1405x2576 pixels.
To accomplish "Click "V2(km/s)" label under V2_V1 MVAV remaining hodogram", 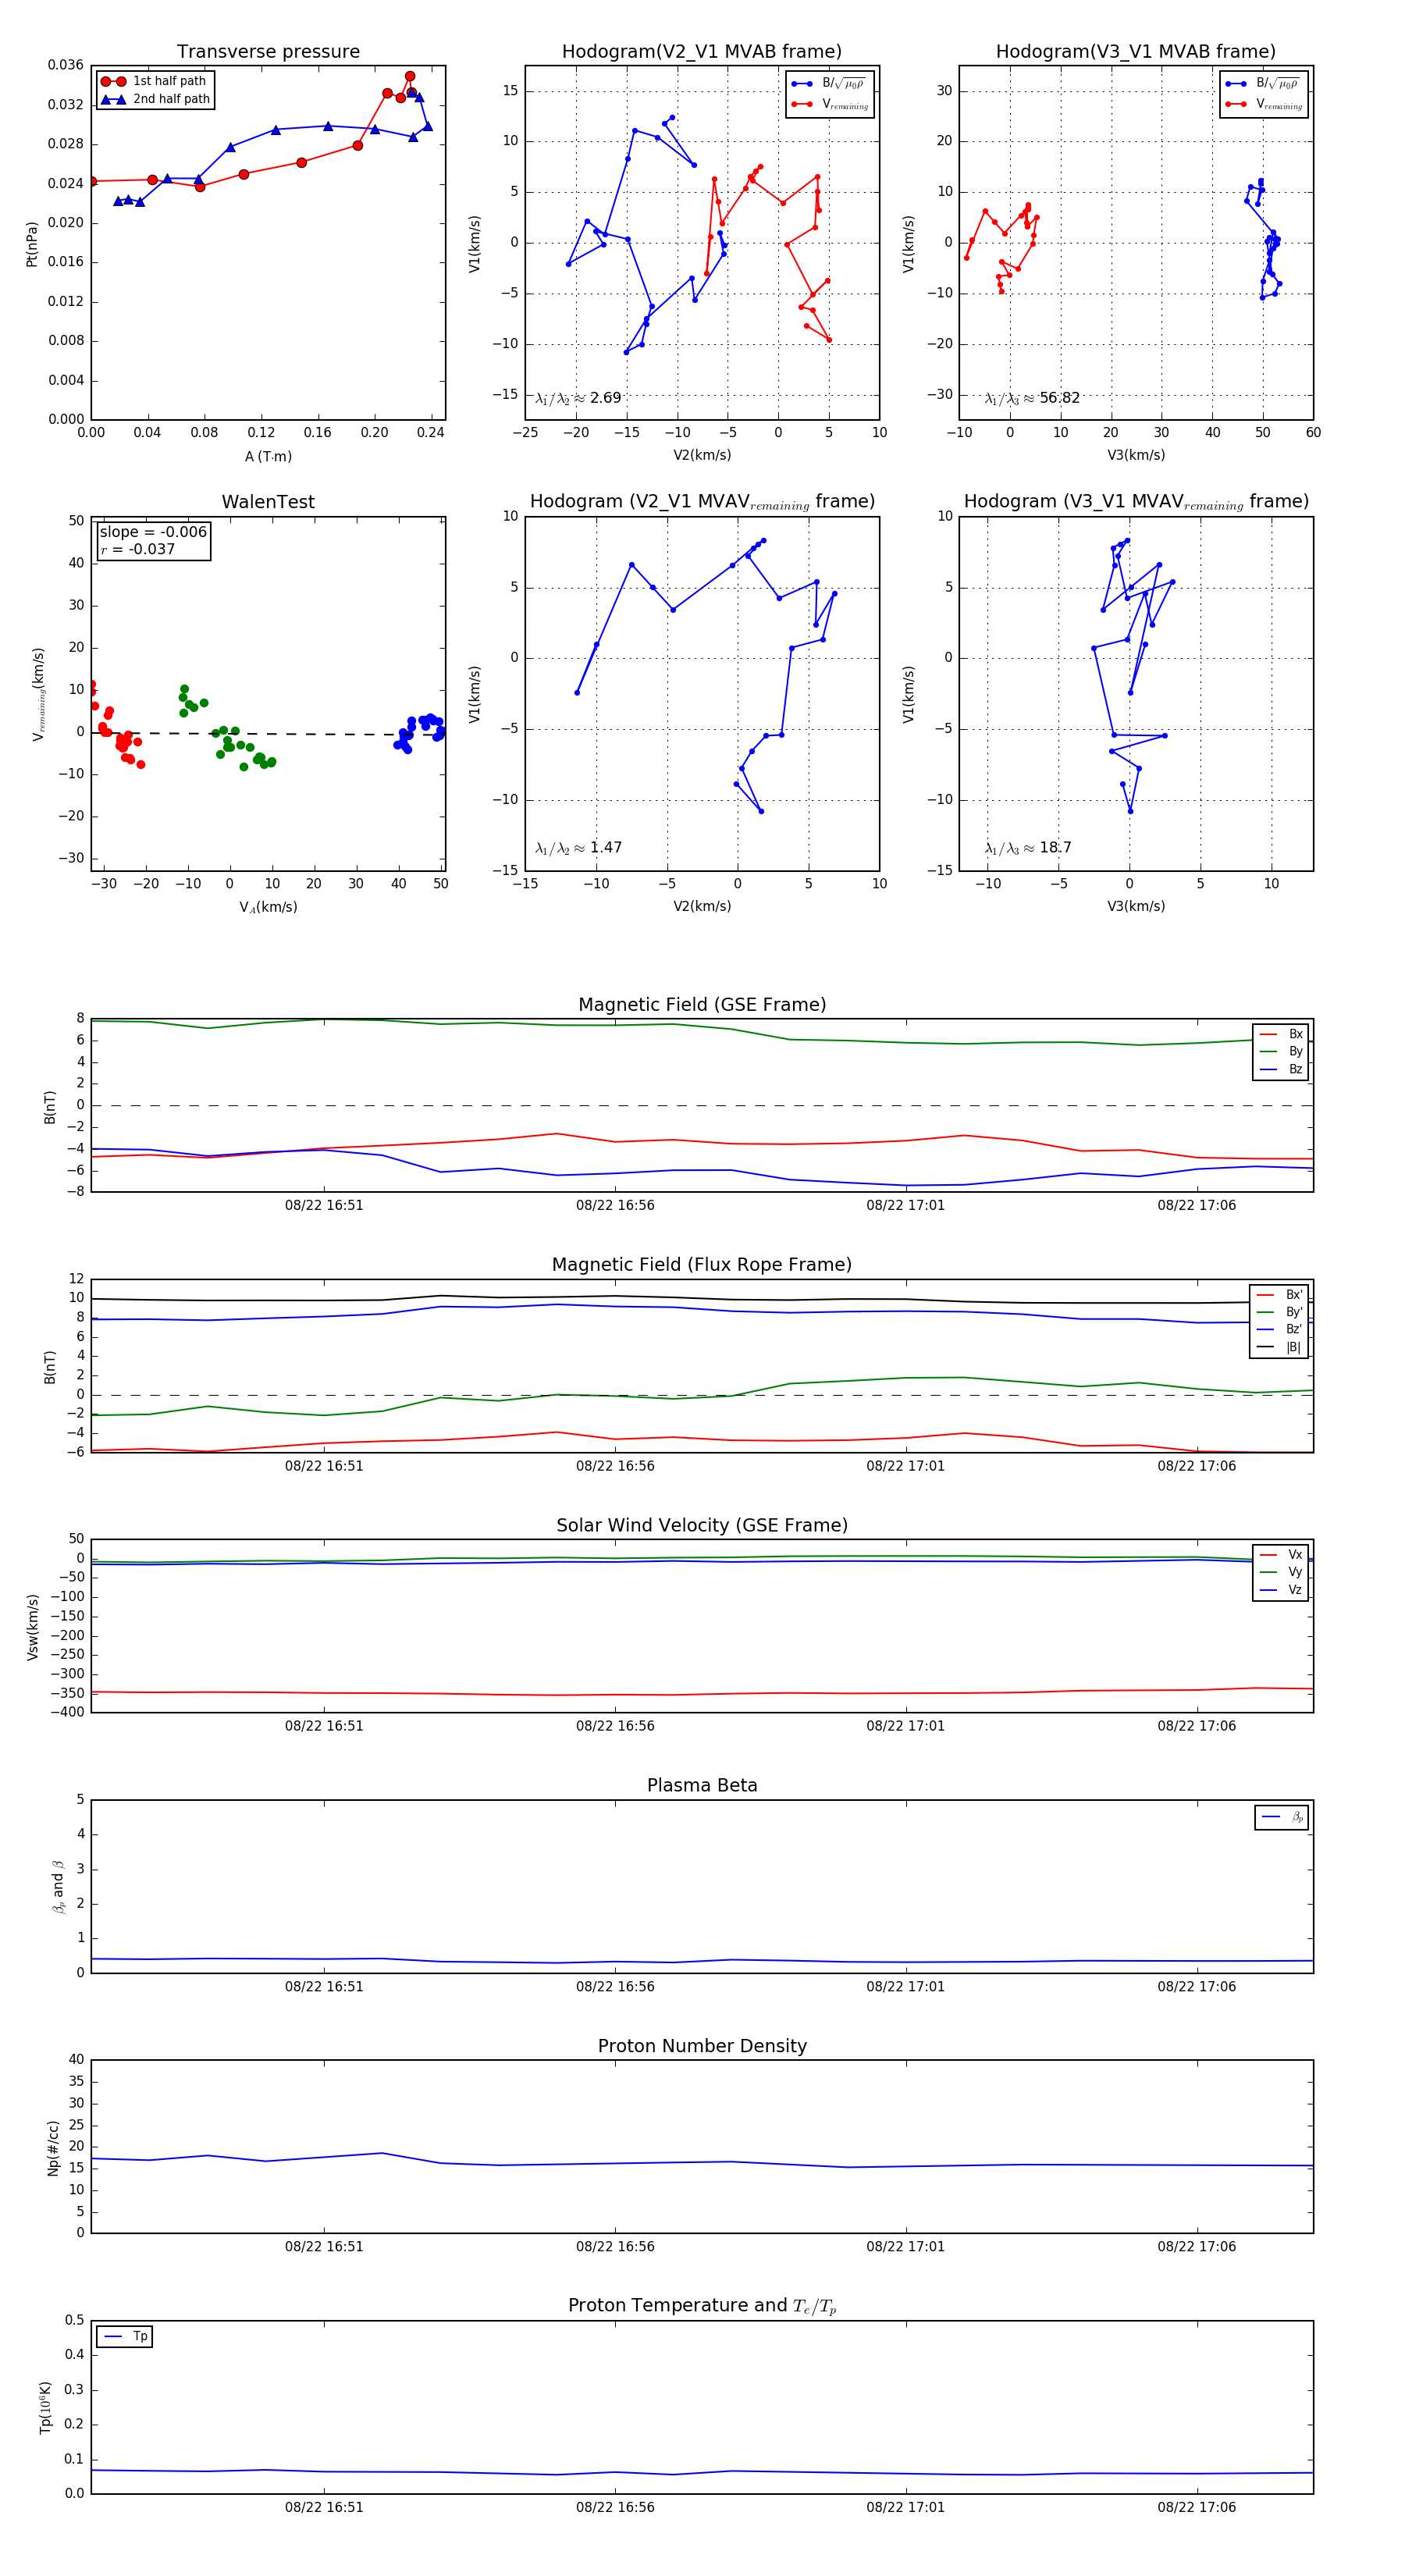I will (x=702, y=907).
